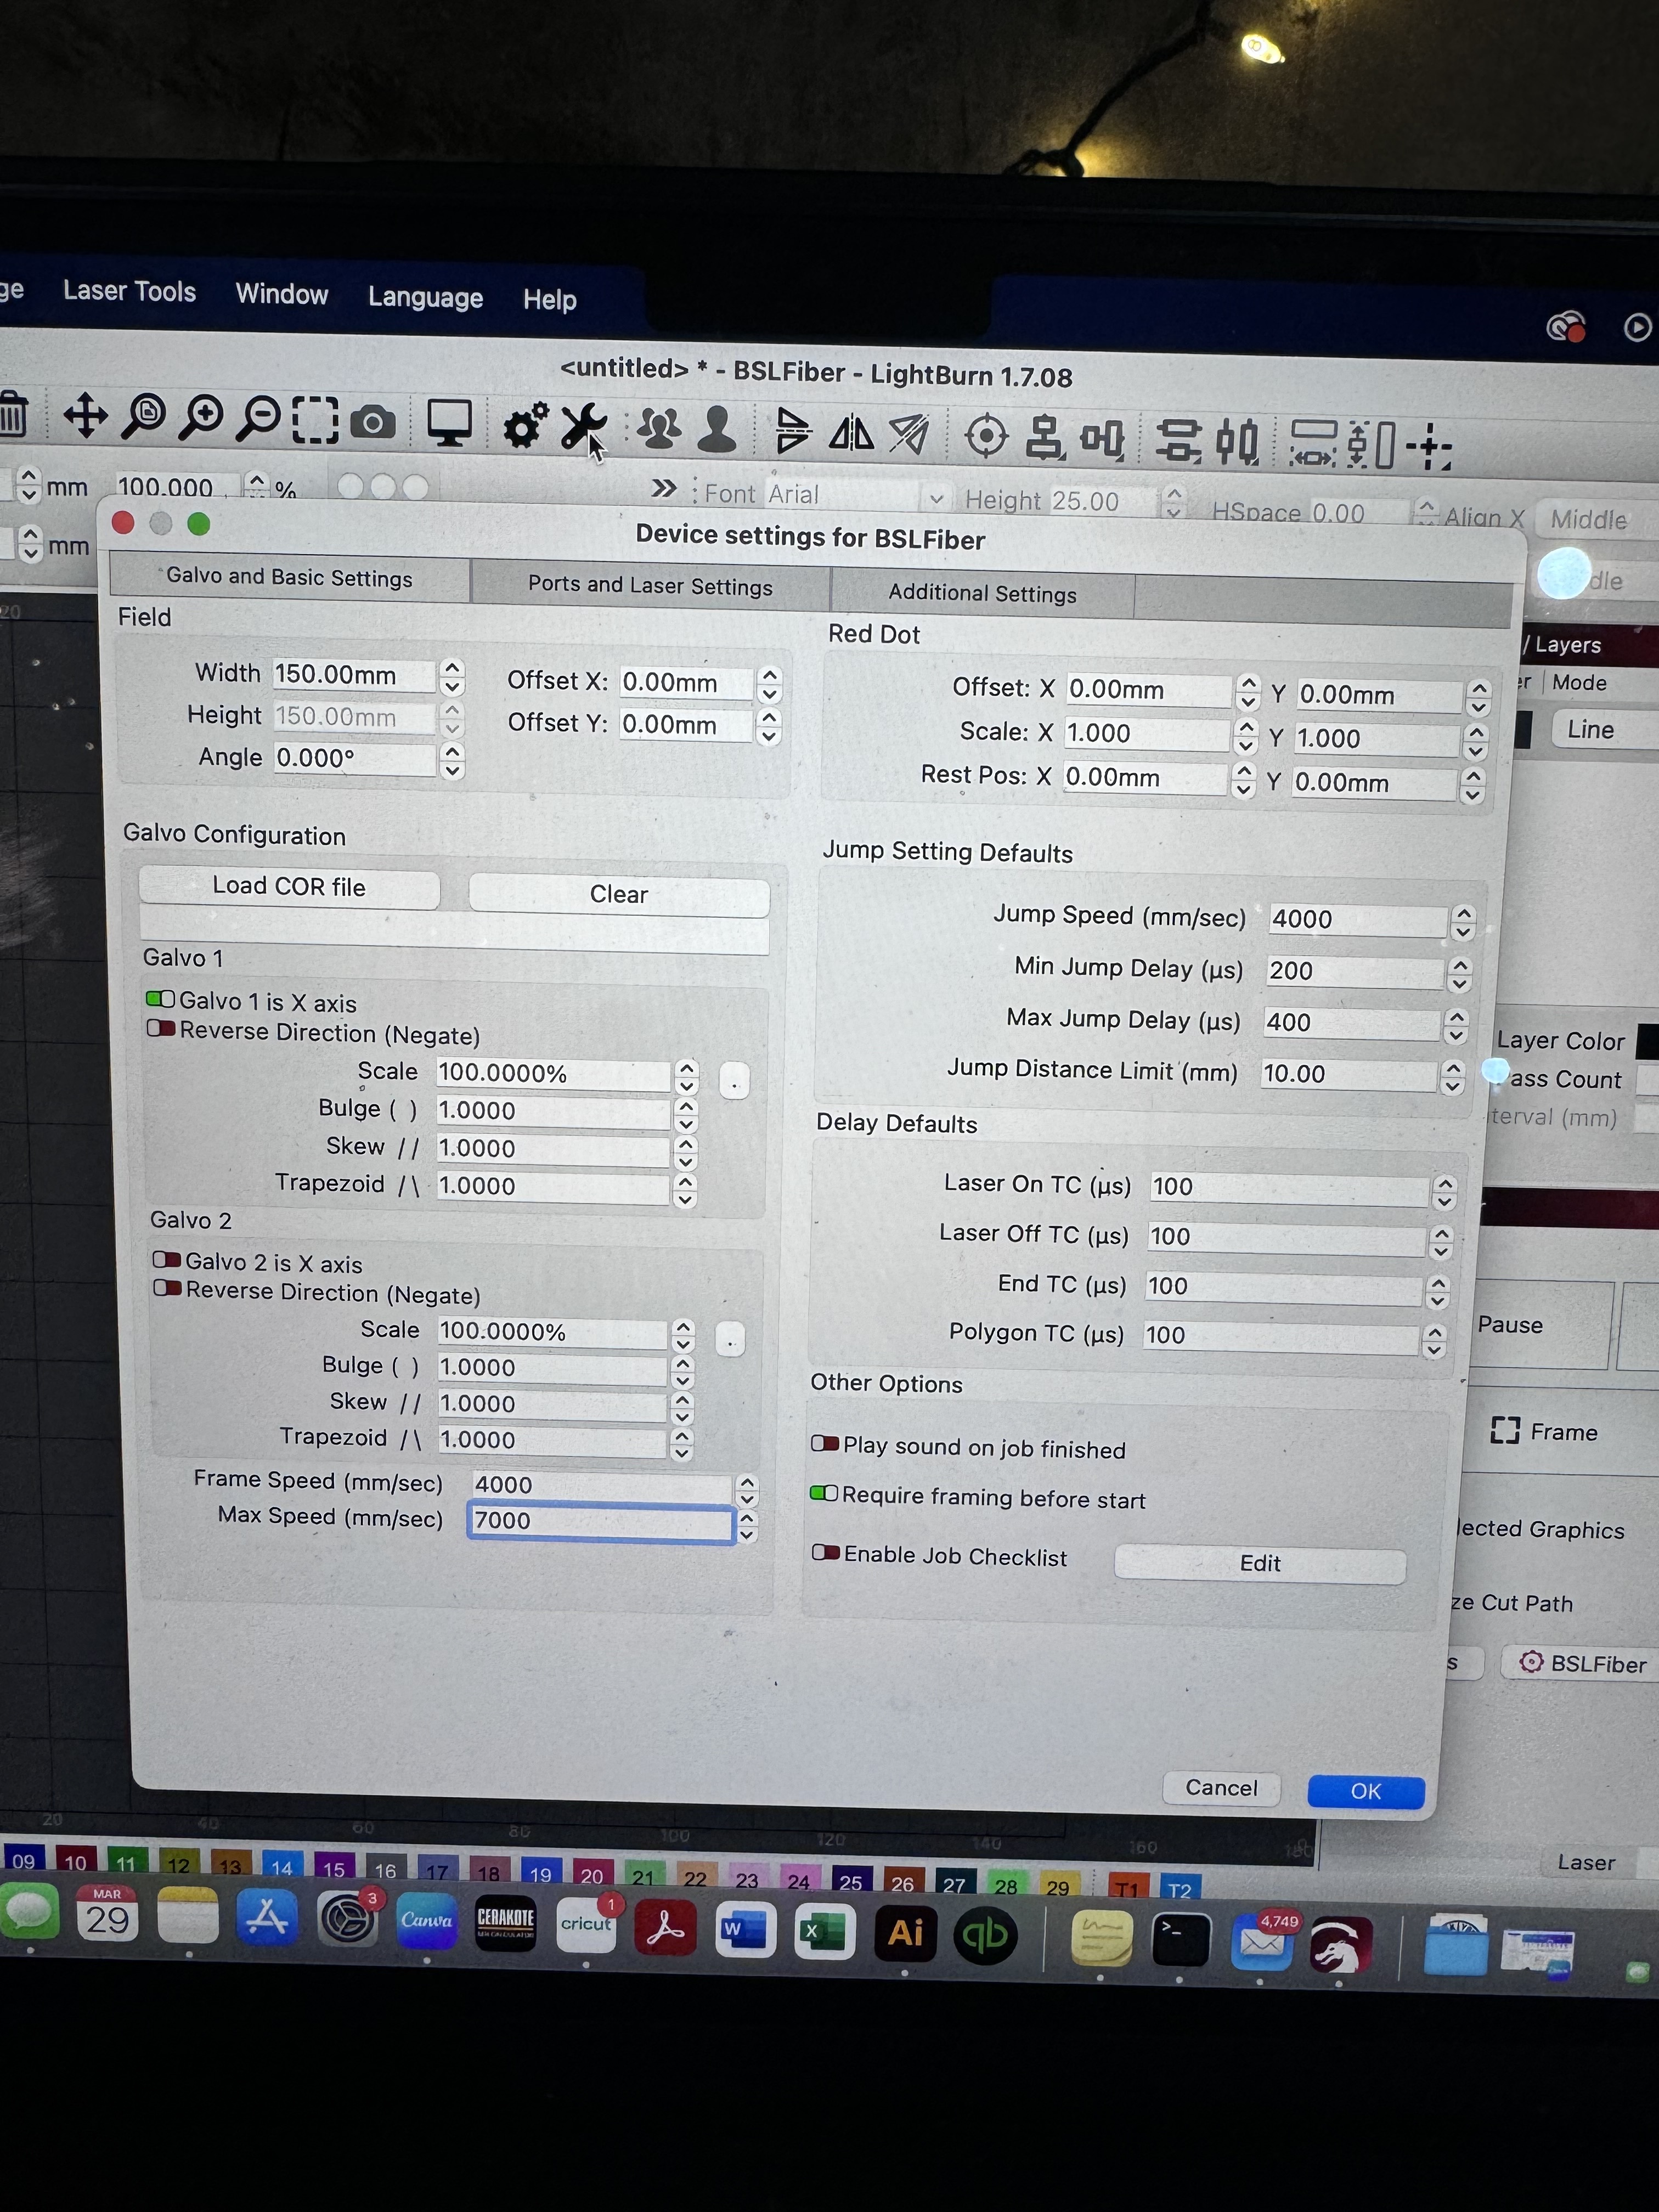Image resolution: width=1659 pixels, height=2212 pixels.
Task: Toggle Galvo 1 is X axis switch
Action: pos(160,999)
